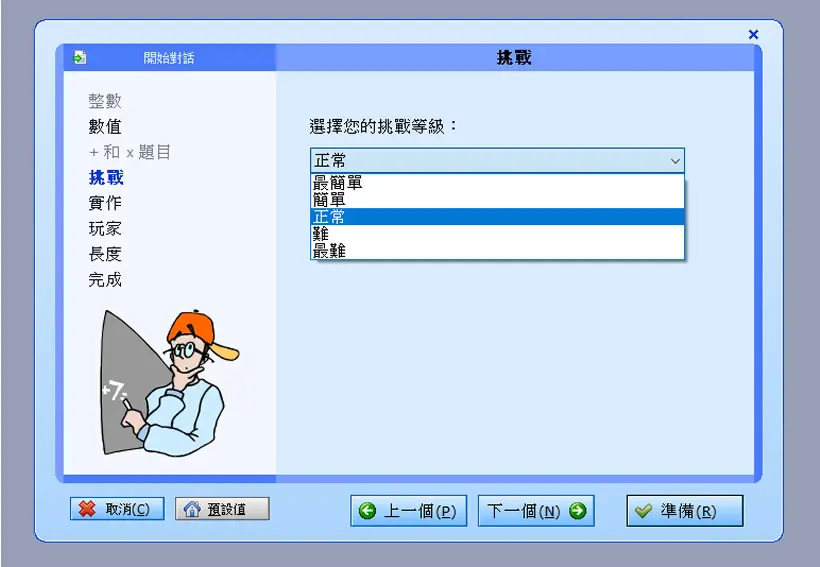
Task: Click the green checkmark icon on 準備
Action: point(643,511)
